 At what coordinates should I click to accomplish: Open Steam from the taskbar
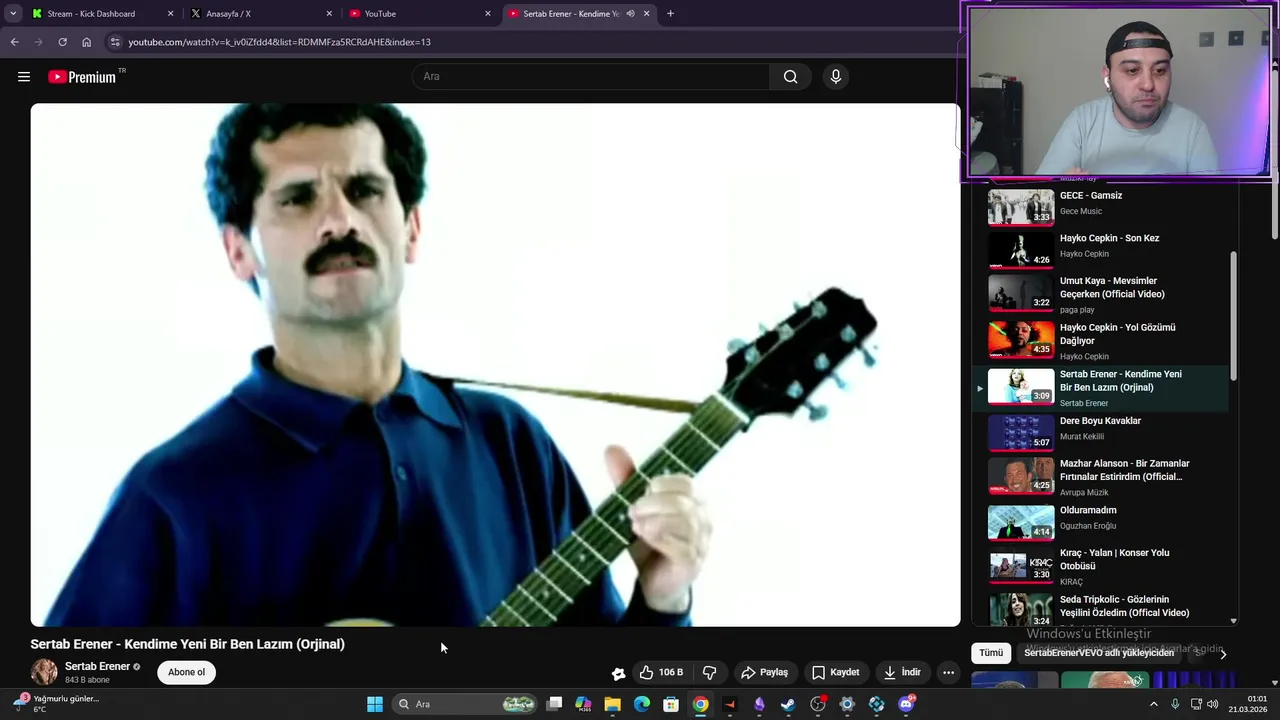click(788, 704)
